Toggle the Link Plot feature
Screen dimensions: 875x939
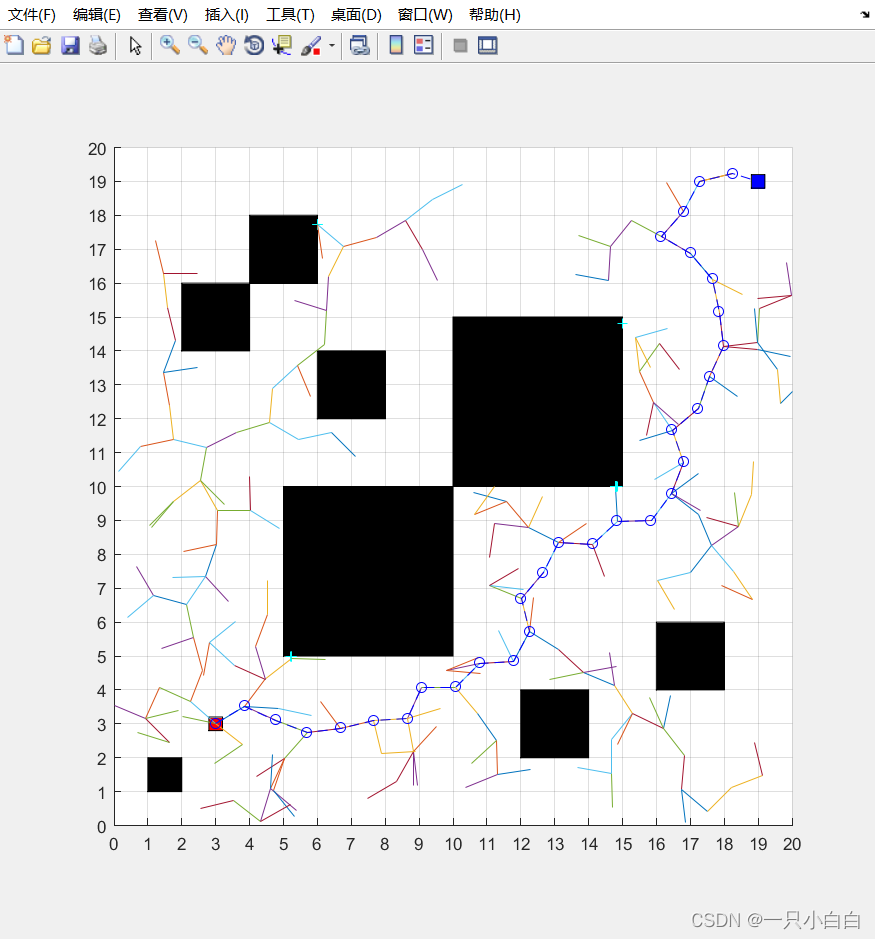point(360,45)
